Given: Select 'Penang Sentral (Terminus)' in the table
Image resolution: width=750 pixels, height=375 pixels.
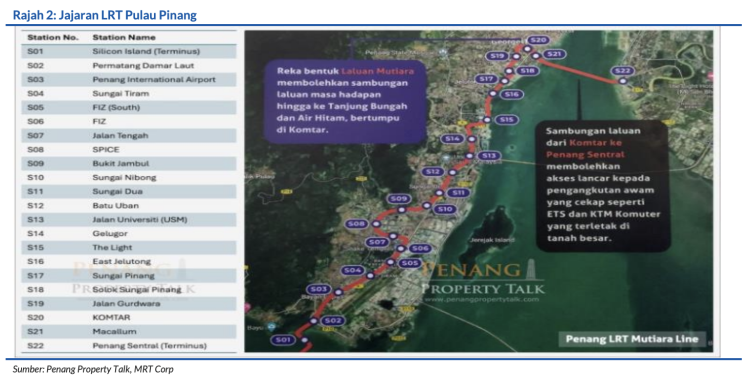Looking at the screenshot, I should tap(149, 346).
